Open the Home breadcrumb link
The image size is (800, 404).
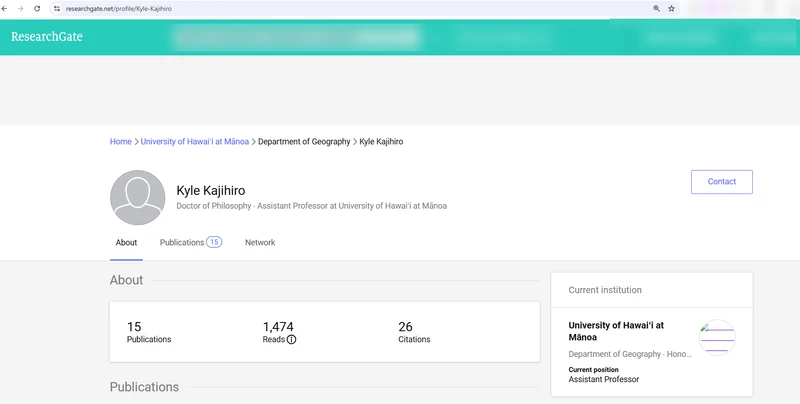point(121,142)
